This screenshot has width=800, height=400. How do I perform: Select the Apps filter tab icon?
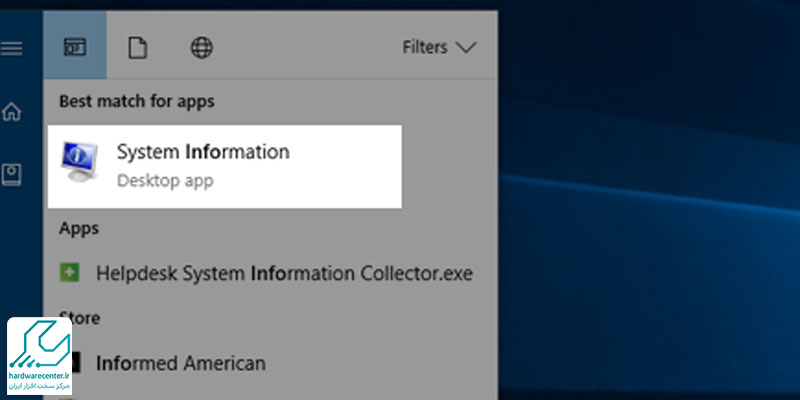click(x=75, y=47)
